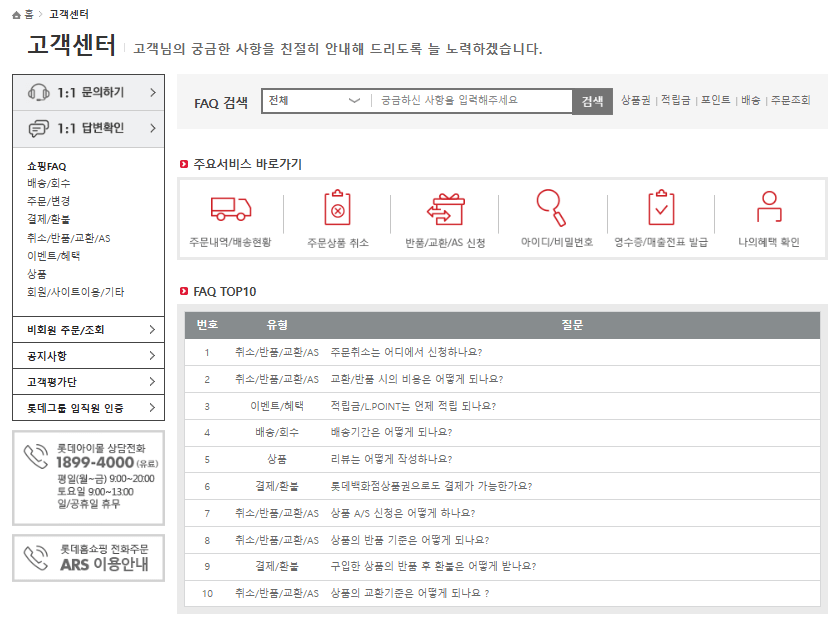This screenshot has width=836, height=623.
Task: Click 홈 text in the breadcrumb
Action: click(29, 14)
